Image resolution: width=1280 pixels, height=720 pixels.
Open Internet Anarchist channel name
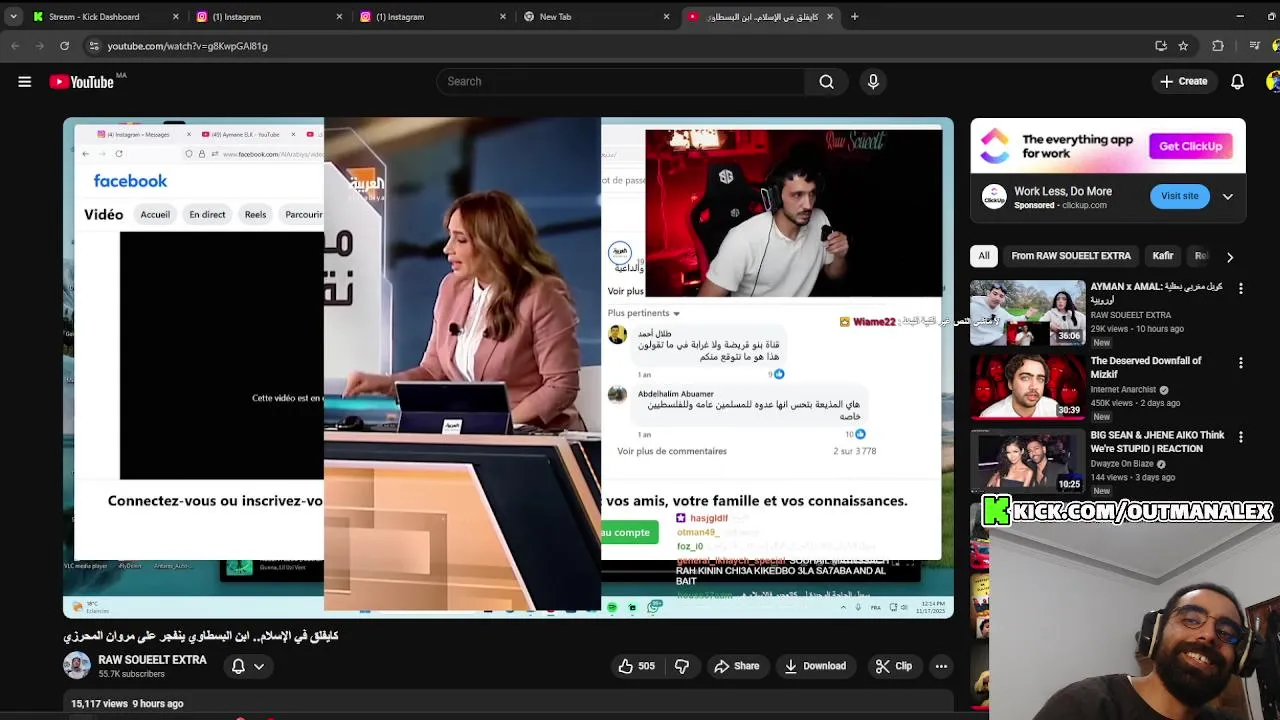1123,390
